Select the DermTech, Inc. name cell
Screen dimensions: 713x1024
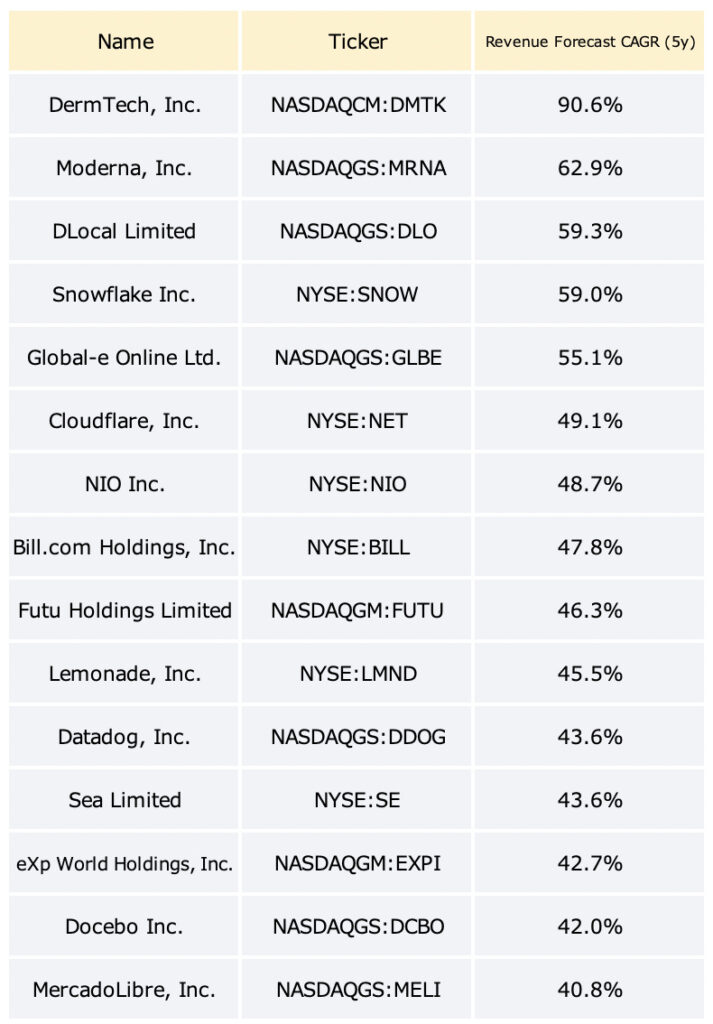(124, 104)
